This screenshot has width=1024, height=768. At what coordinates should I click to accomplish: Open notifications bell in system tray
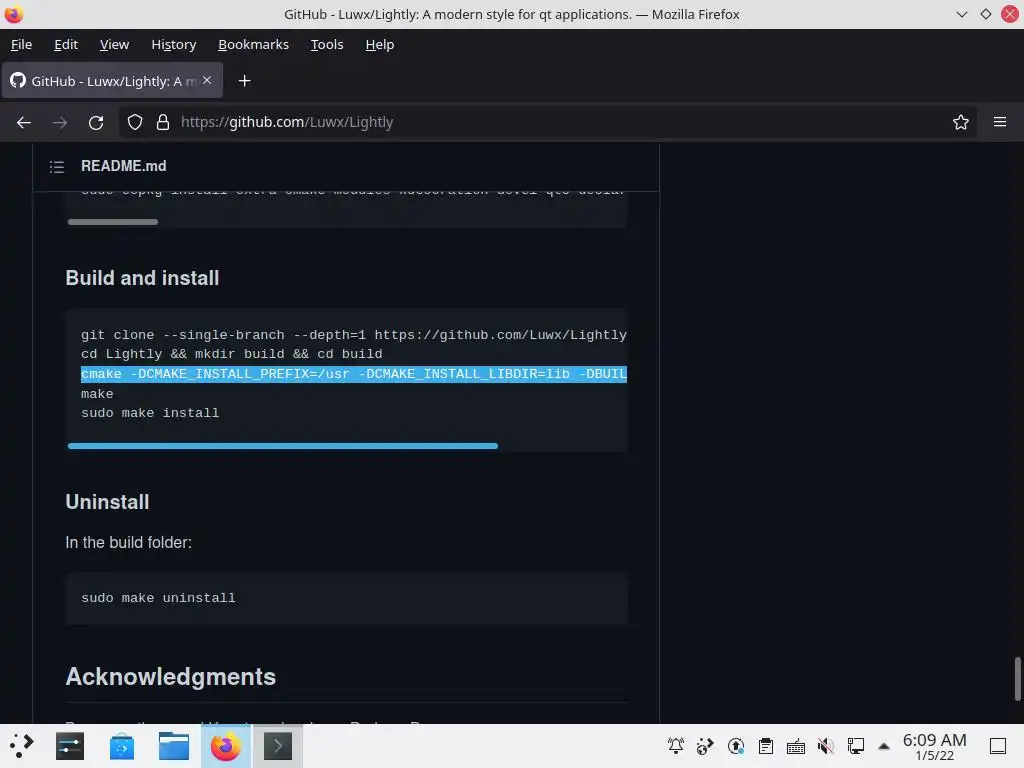pos(676,746)
